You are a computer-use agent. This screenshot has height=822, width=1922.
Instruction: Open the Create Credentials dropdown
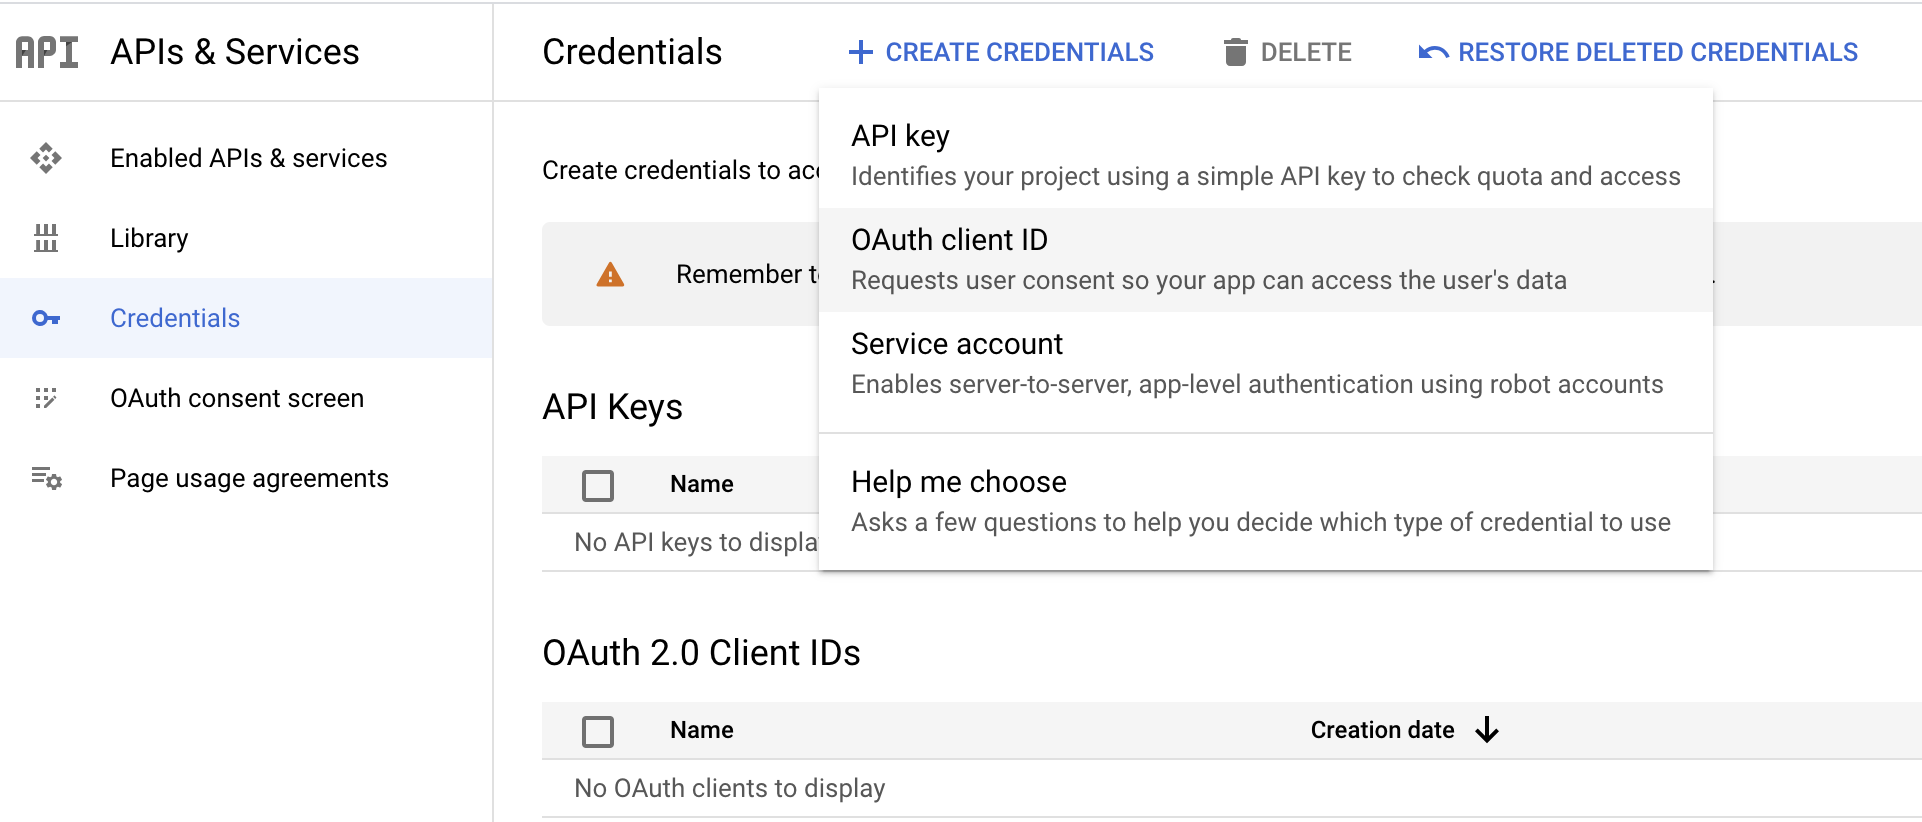1001,52
